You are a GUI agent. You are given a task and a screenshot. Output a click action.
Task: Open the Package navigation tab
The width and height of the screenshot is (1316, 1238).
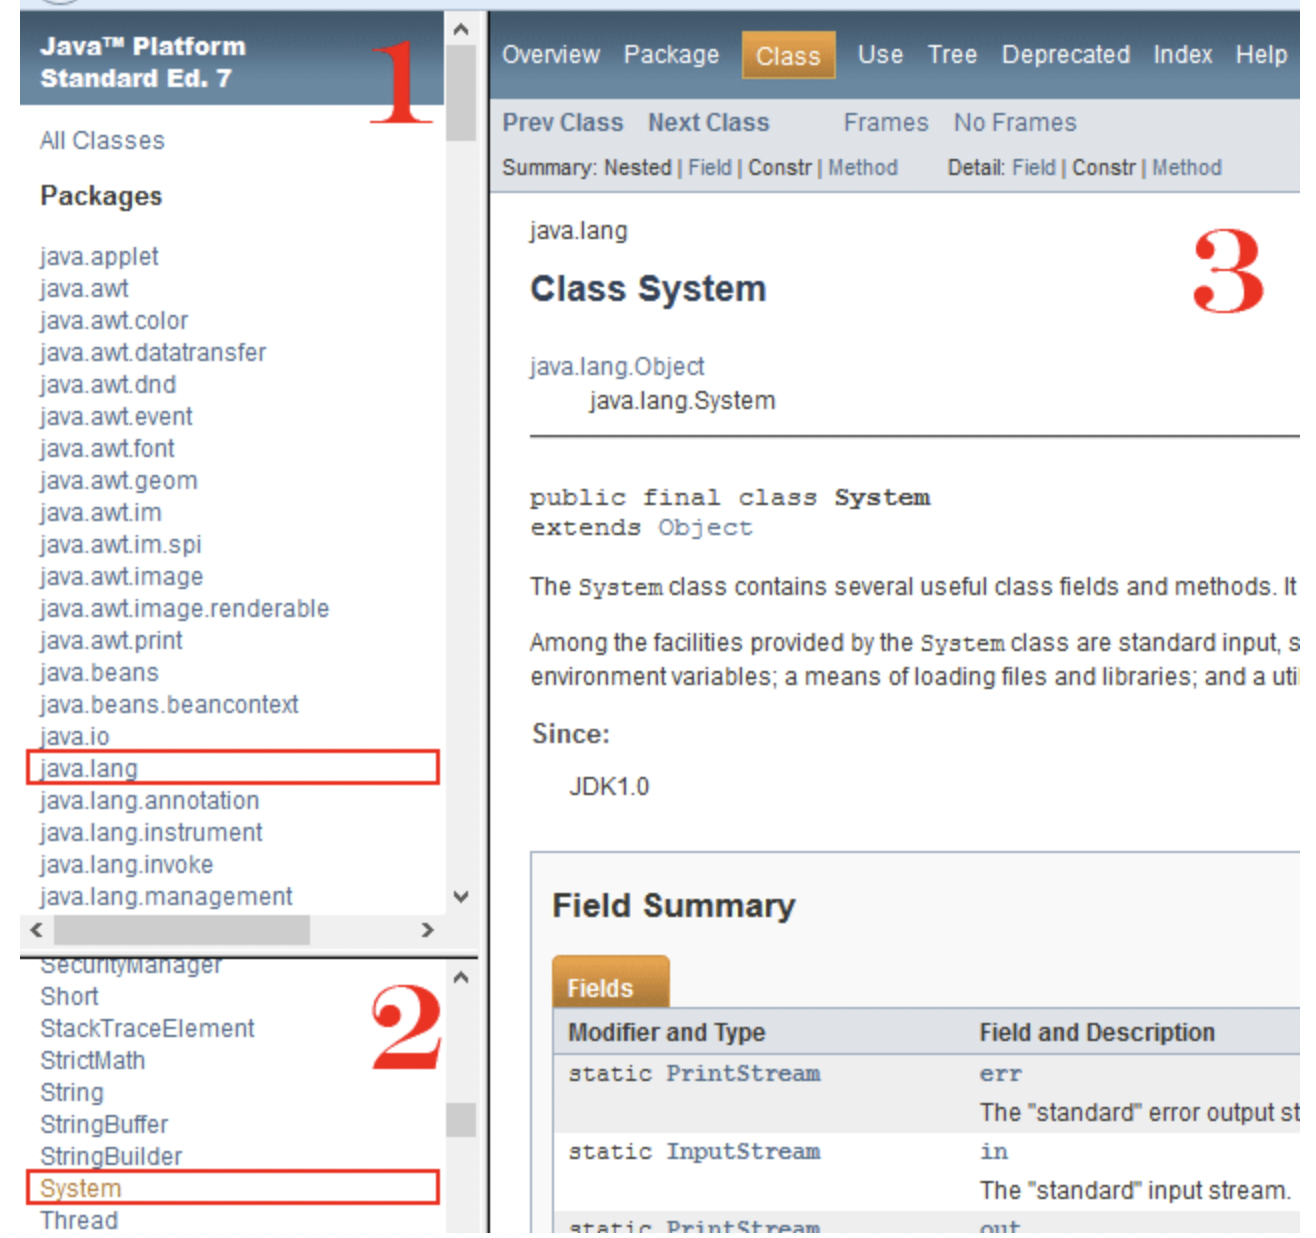coord(671,55)
